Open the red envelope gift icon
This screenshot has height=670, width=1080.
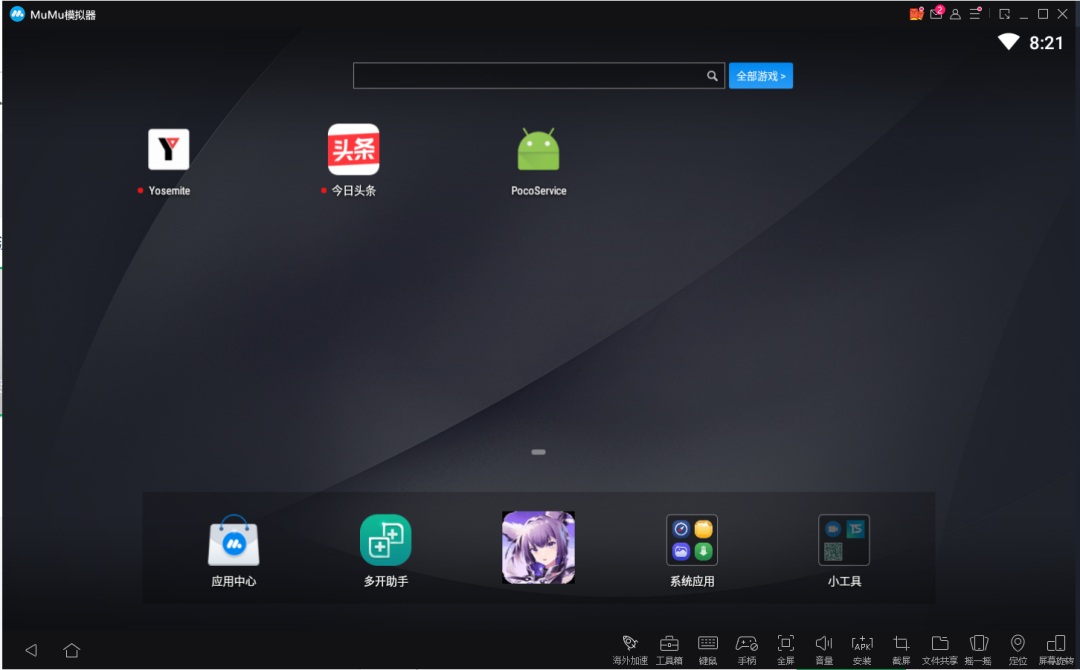(915, 14)
